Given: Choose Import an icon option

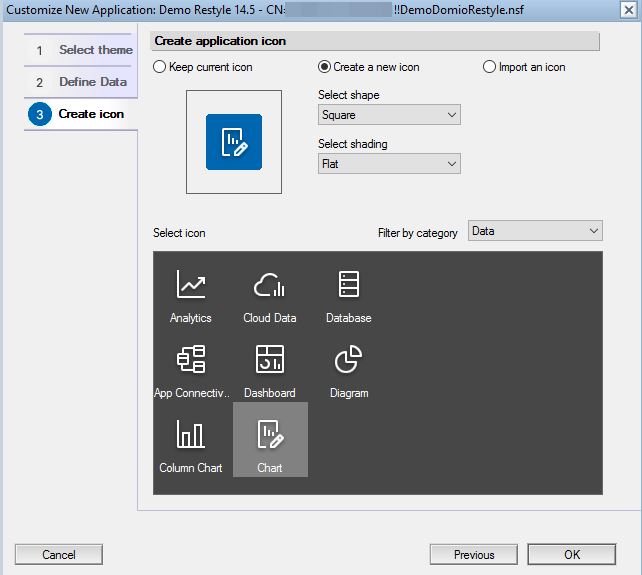Looking at the screenshot, I should [x=524, y=67].
